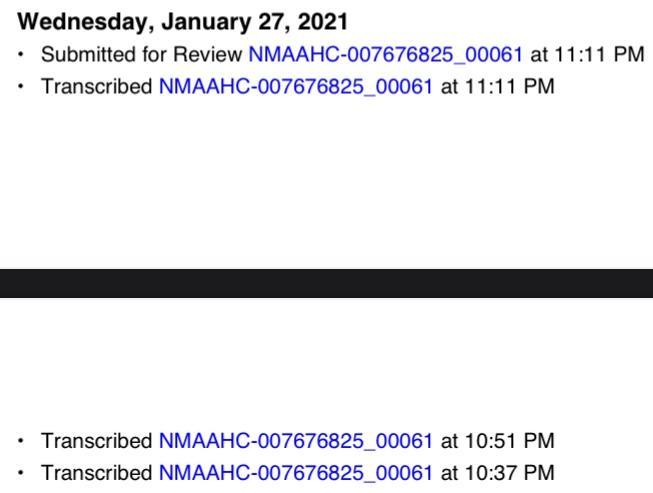
Task: Click the bullet of the 10:37 PM entry
Action: tap(23, 472)
